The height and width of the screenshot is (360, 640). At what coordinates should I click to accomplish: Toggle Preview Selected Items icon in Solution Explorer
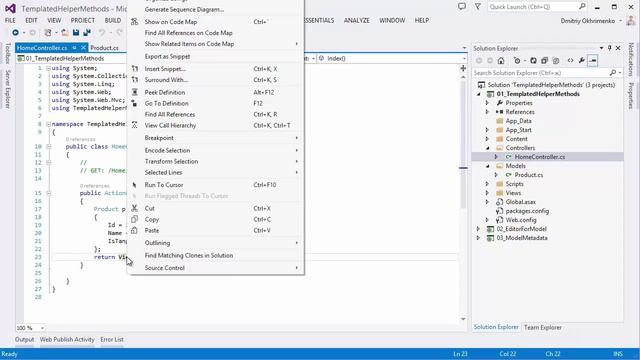(x=593, y=61)
